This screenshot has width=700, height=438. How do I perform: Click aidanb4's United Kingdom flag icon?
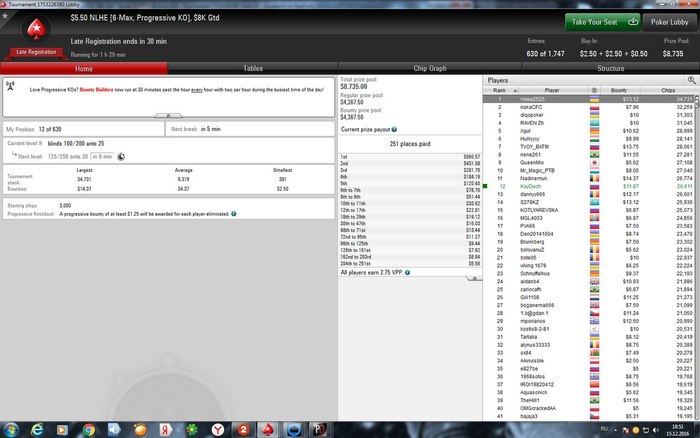[594, 281]
